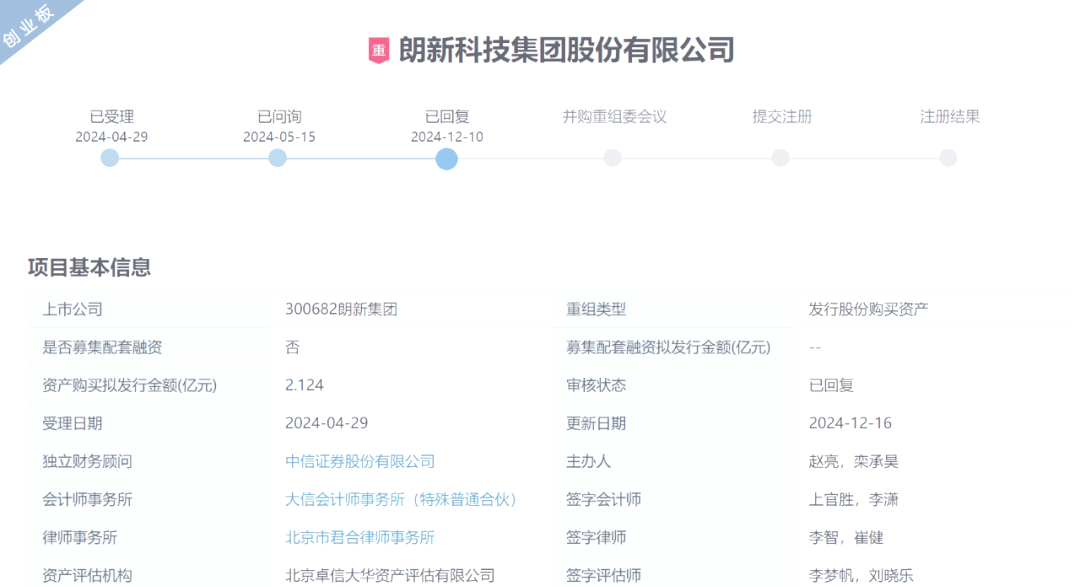Click the 已问询 date 2024-05-15
The width and height of the screenshot is (1080, 587).
[x=279, y=136]
